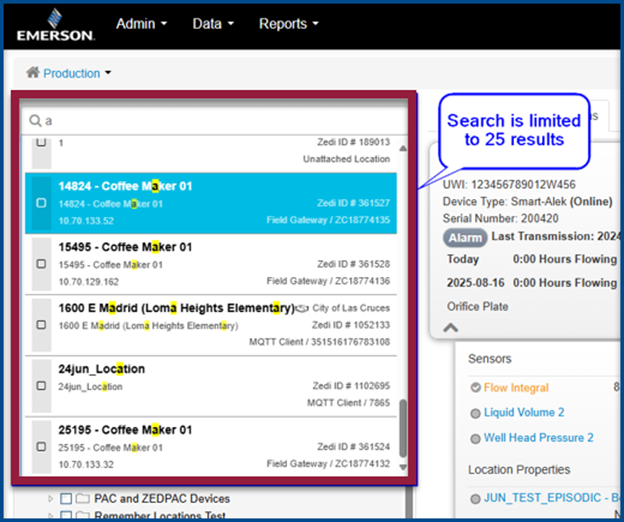Click the Sensors section heading

tap(489, 359)
